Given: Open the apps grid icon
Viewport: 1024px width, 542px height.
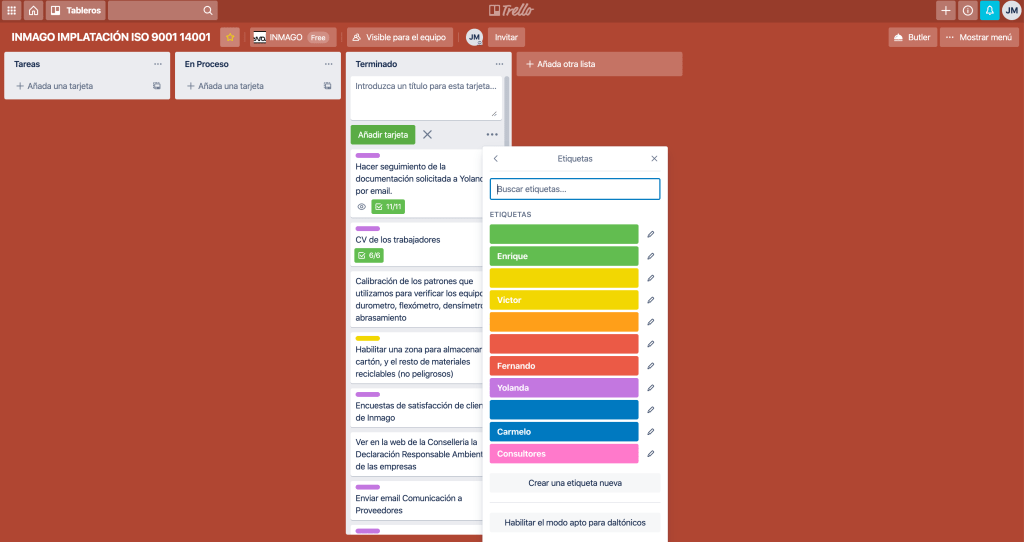Looking at the screenshot, I should coord(11,10).
